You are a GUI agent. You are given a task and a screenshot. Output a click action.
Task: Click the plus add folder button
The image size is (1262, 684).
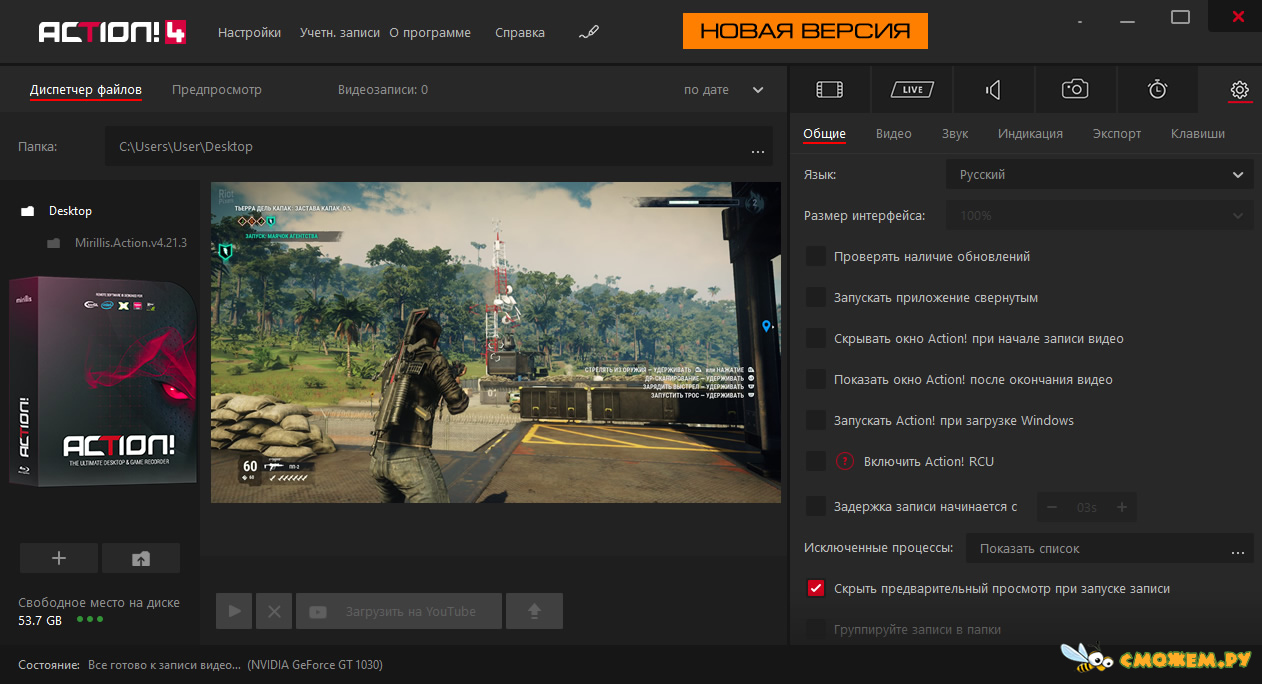[x=59, y=558]
